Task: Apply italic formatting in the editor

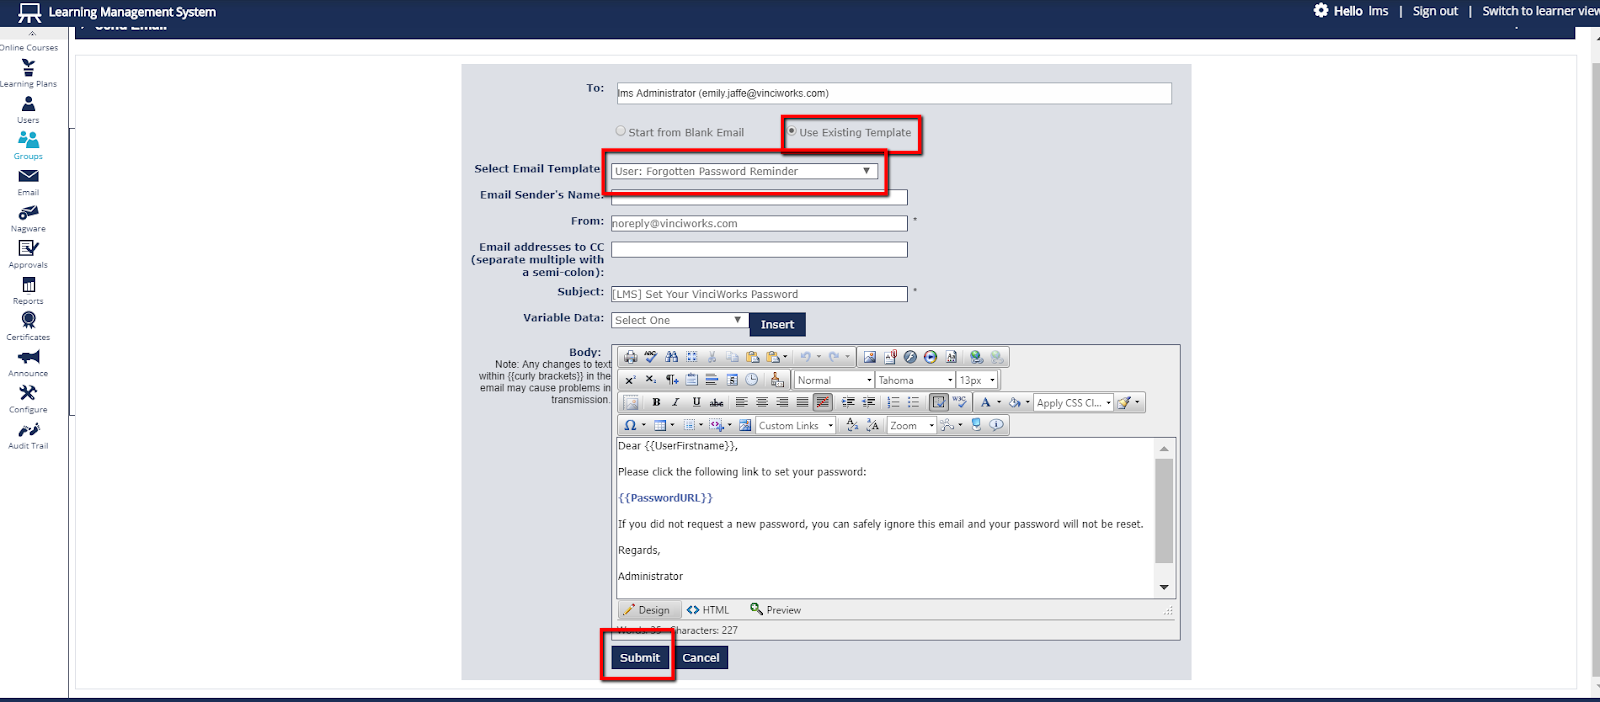Action: [x=676, y=402]
